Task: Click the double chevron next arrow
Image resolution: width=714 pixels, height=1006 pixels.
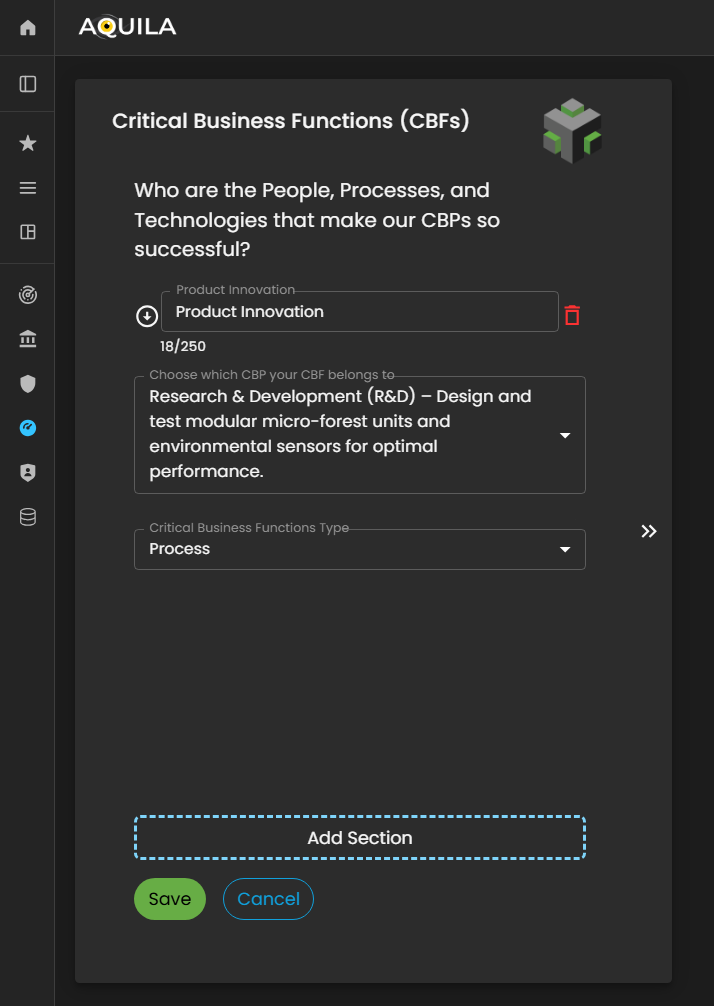Action: click(x=649, y=531)
